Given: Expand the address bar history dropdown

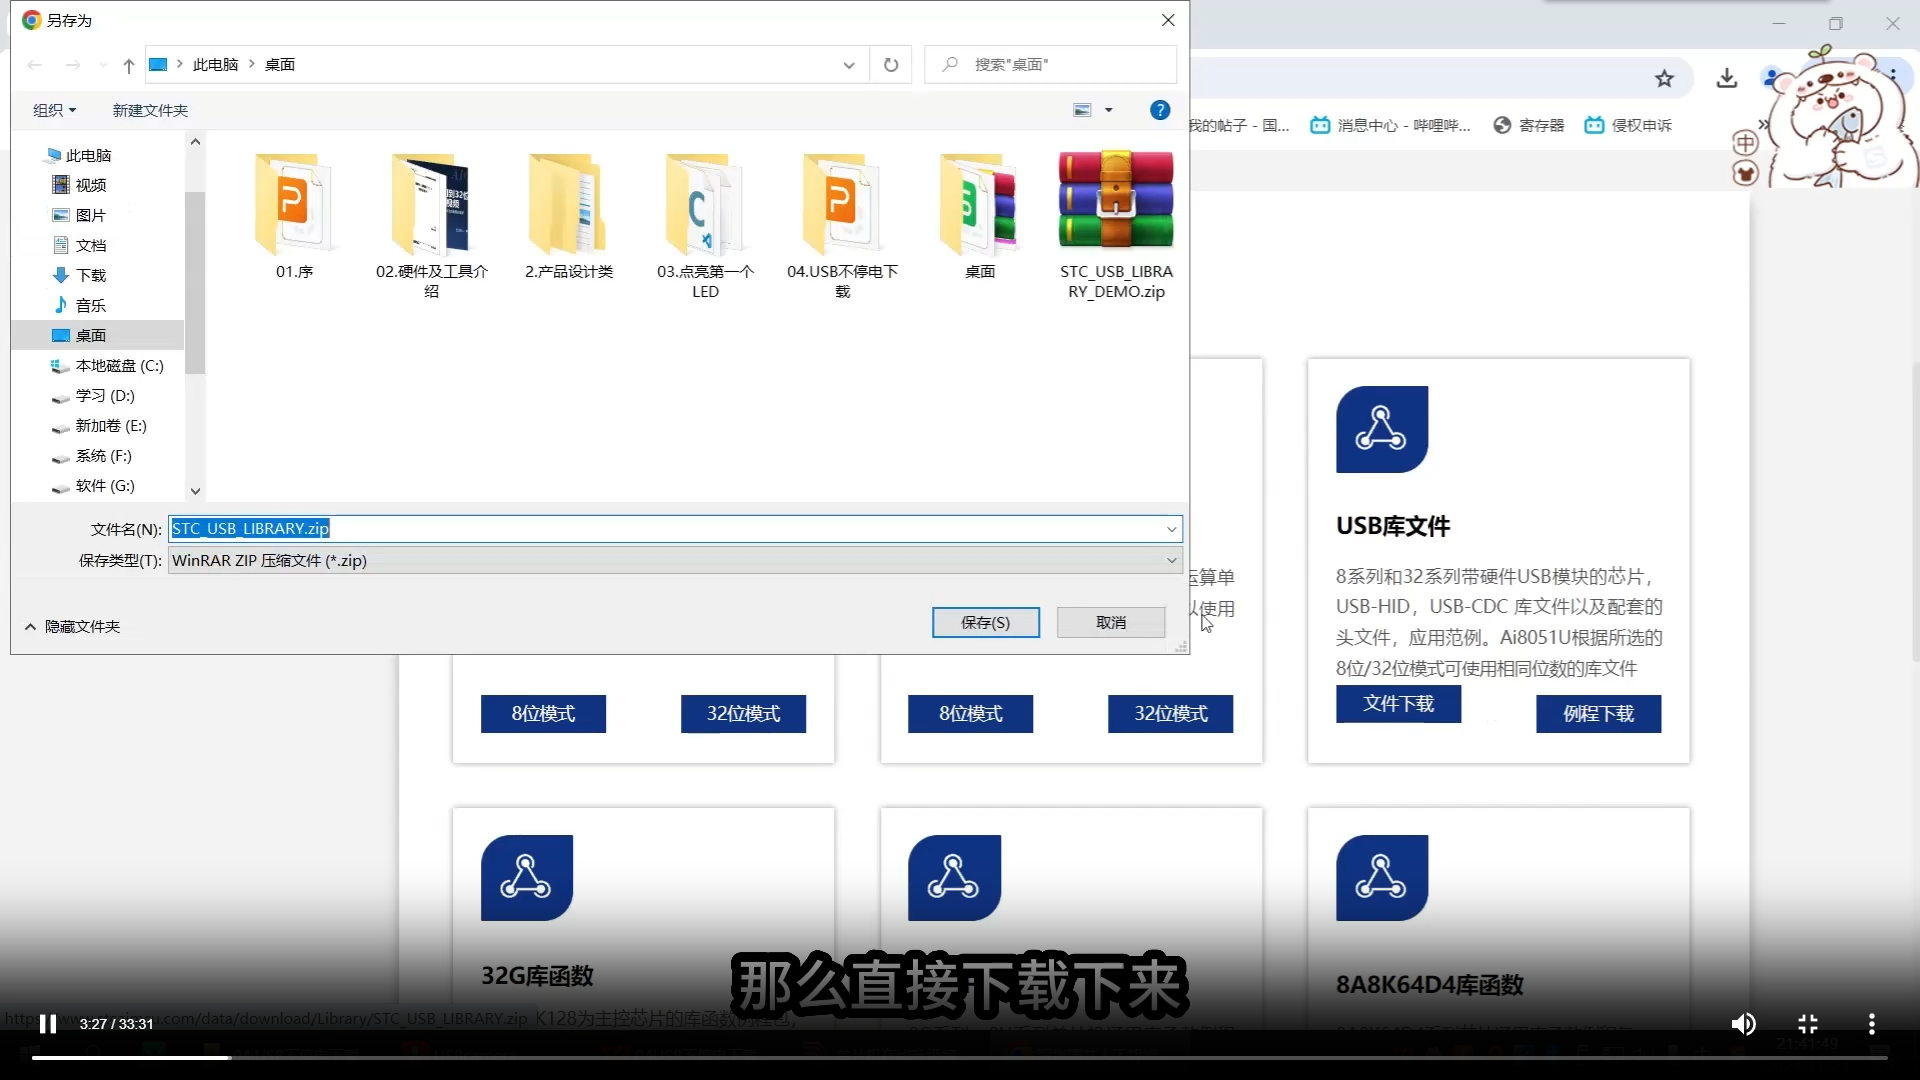Looking at the screenshot, I should coord(849,65).
